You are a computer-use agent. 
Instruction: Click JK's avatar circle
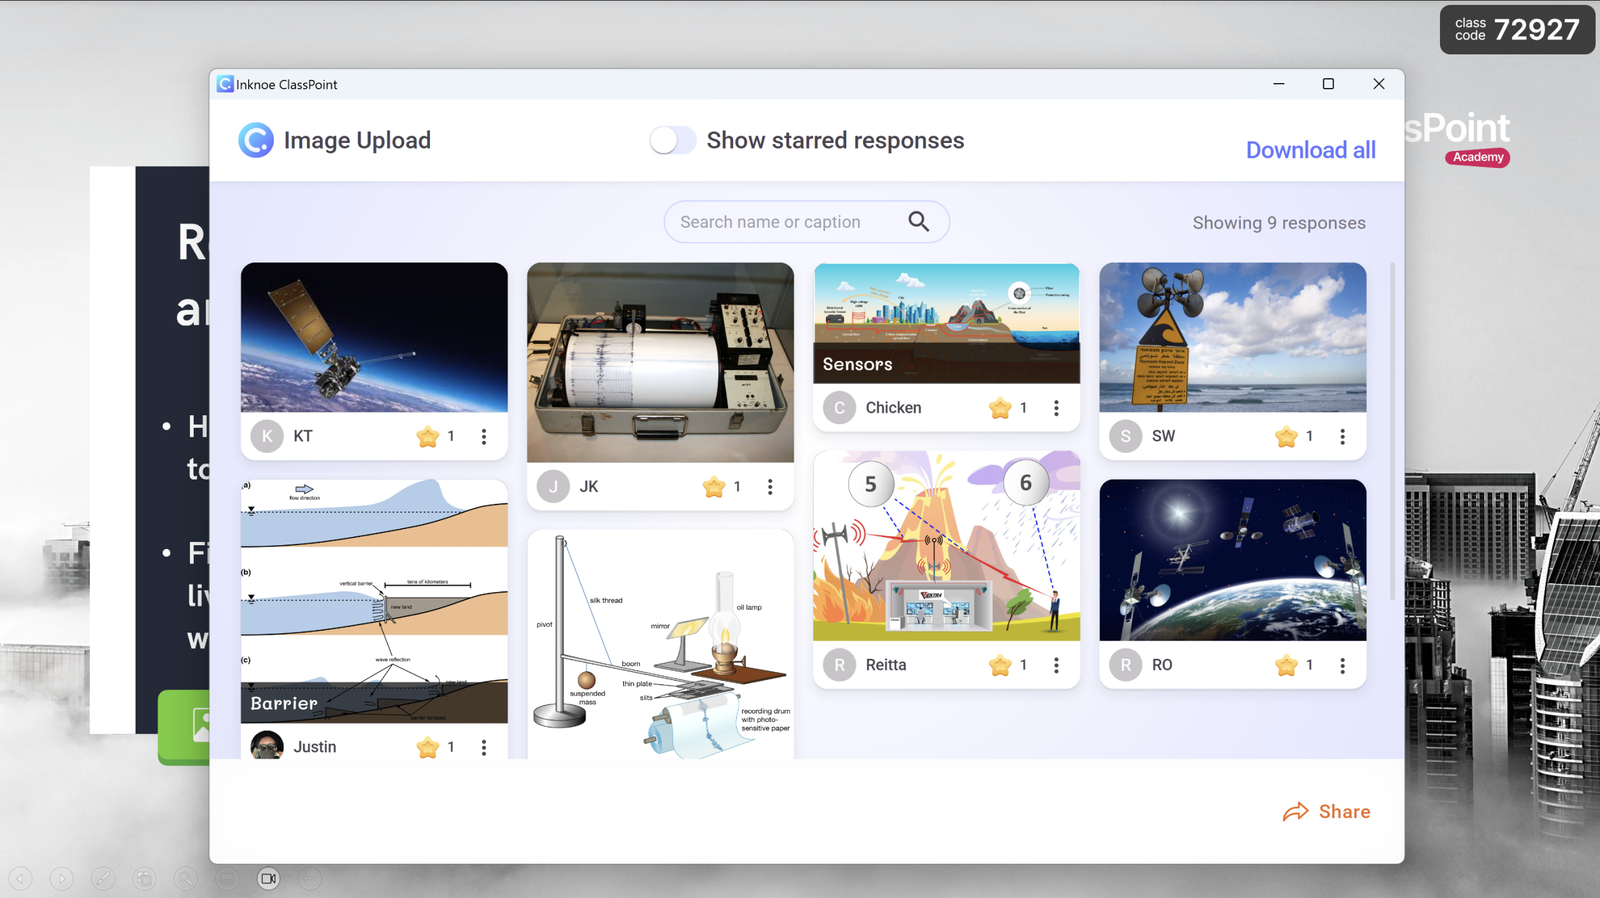coord(553,487)
